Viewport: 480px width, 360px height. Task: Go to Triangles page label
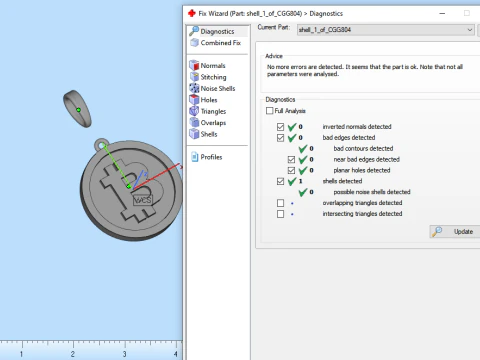click(213, 111)
